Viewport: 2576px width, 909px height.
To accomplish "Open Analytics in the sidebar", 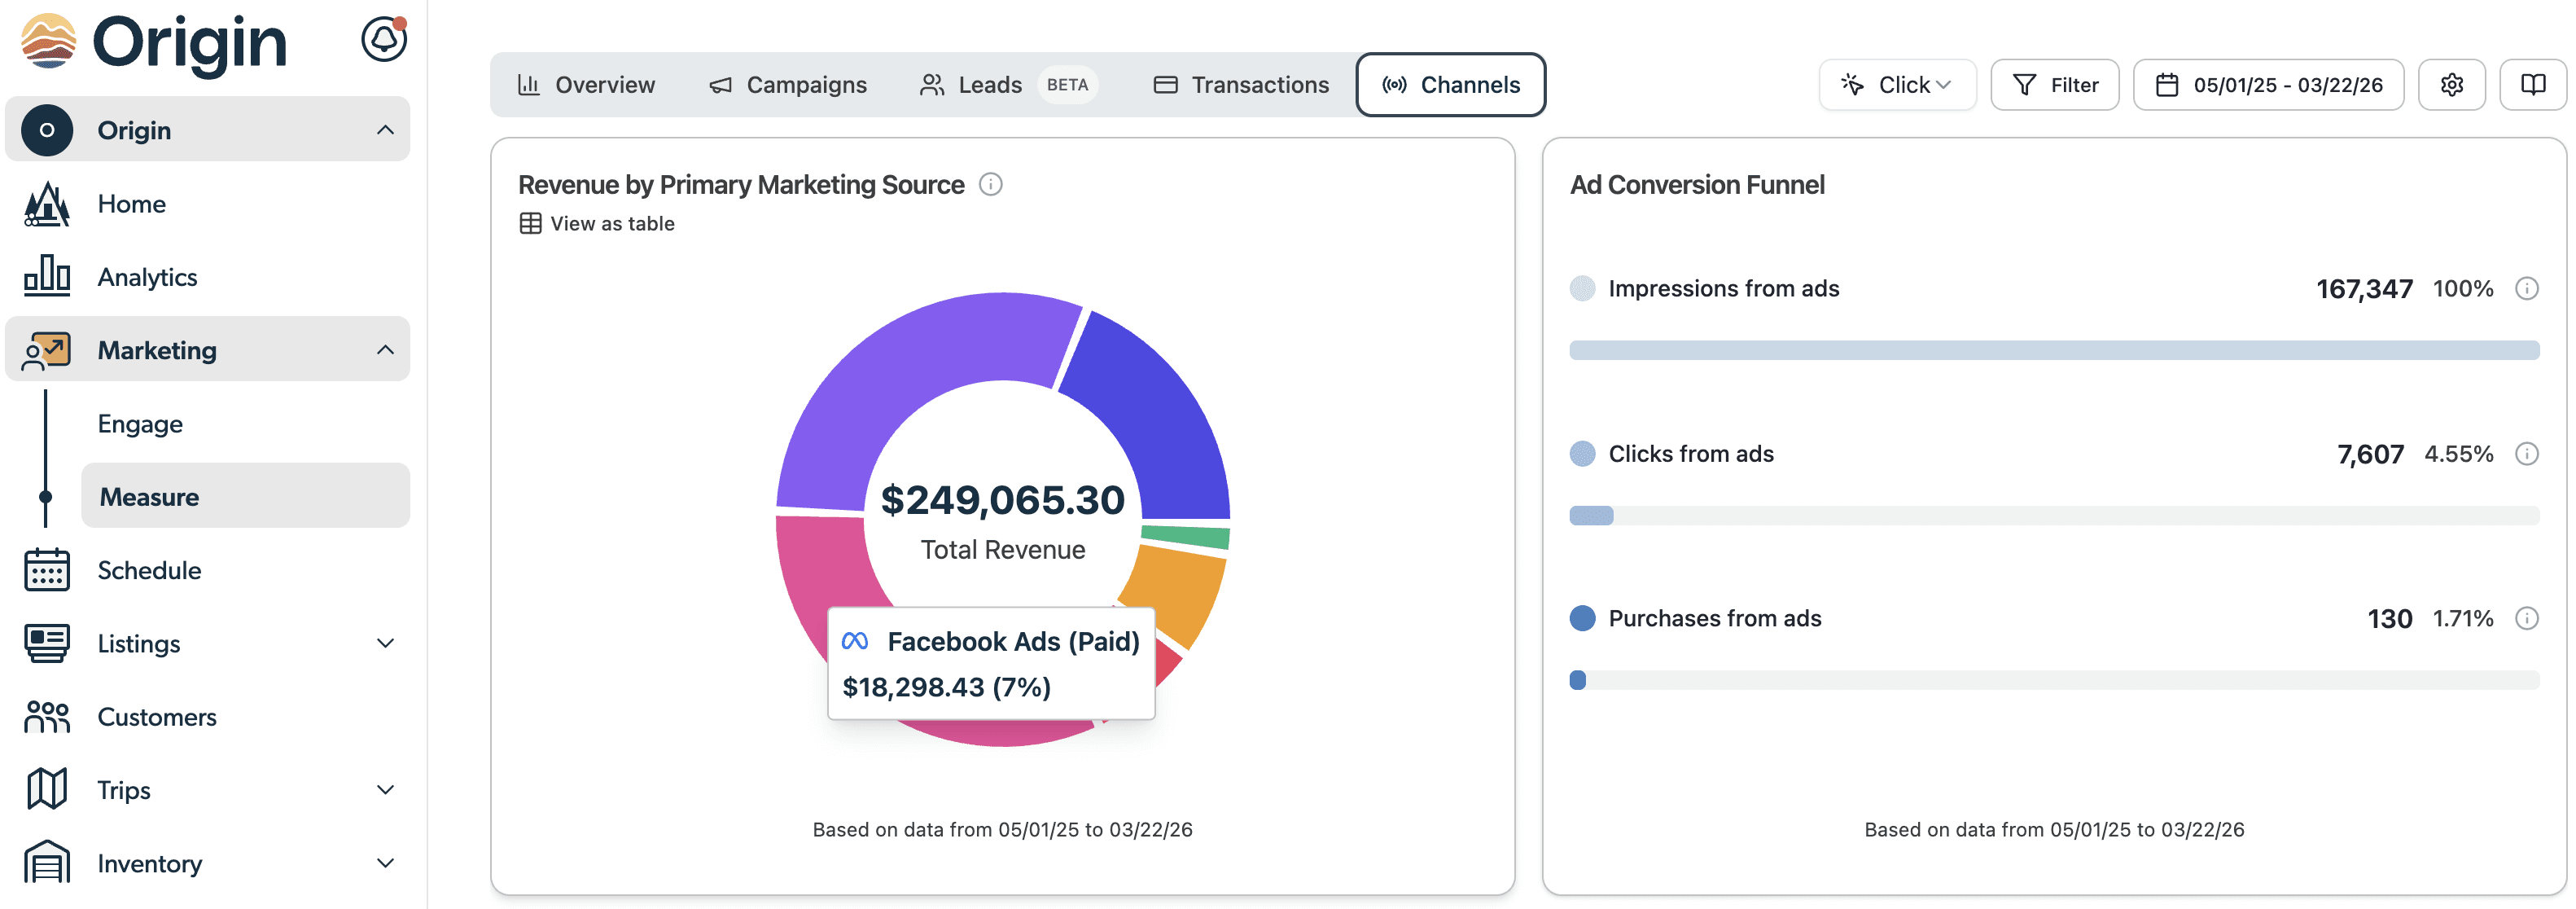I will point(147,277).
